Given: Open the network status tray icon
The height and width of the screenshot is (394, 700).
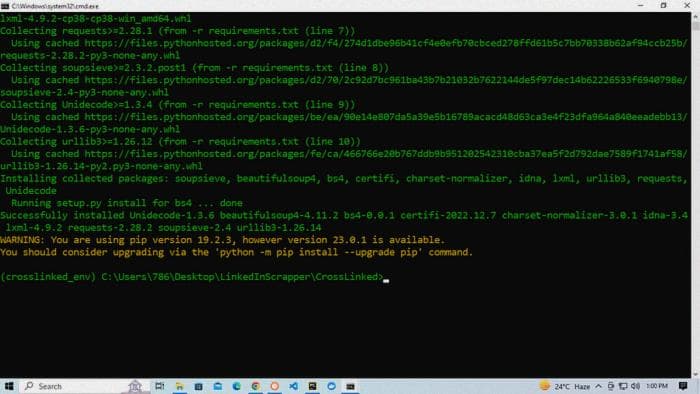Looking at the screenshot, I should [623, 386].
